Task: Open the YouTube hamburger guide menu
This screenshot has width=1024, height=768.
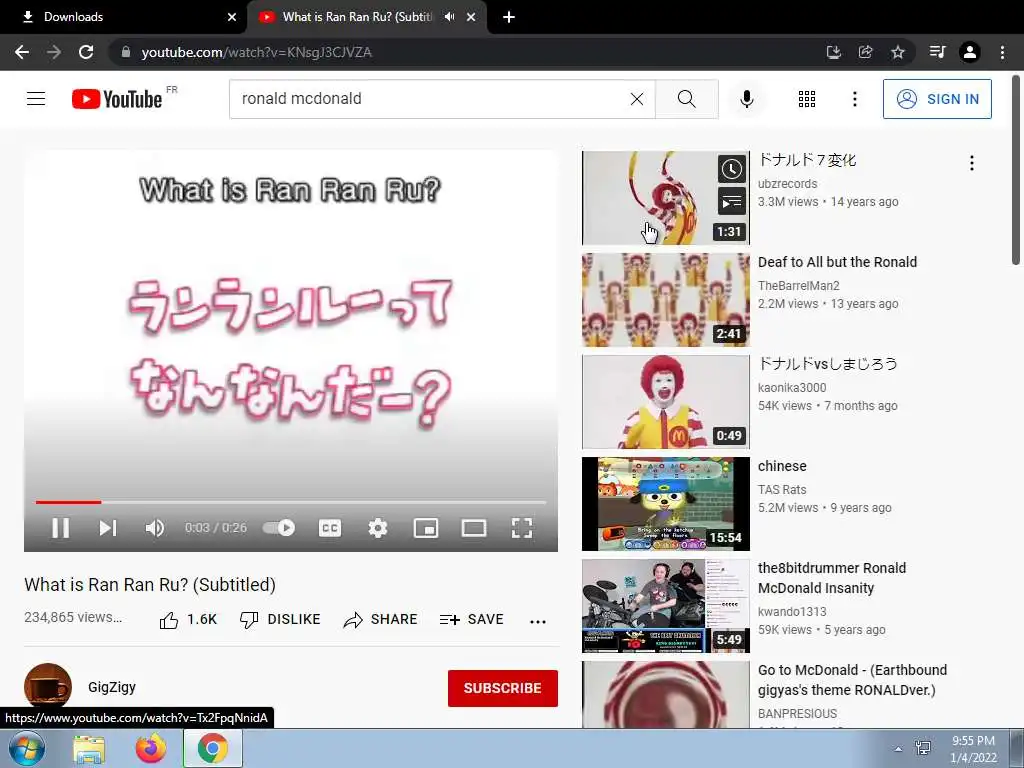Action: [36, 99]
